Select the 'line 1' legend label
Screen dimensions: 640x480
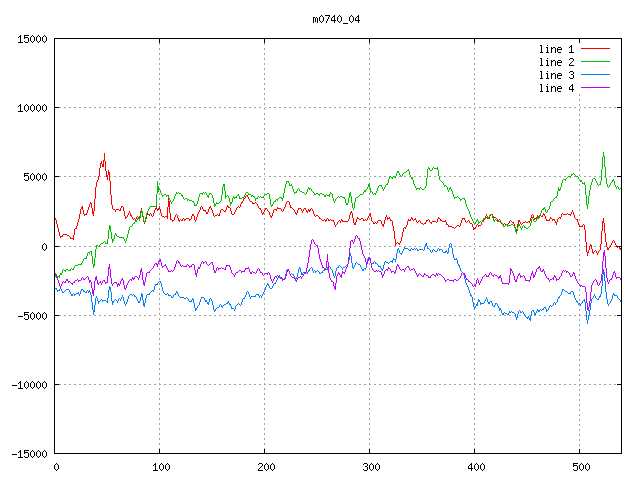(556, 49)
